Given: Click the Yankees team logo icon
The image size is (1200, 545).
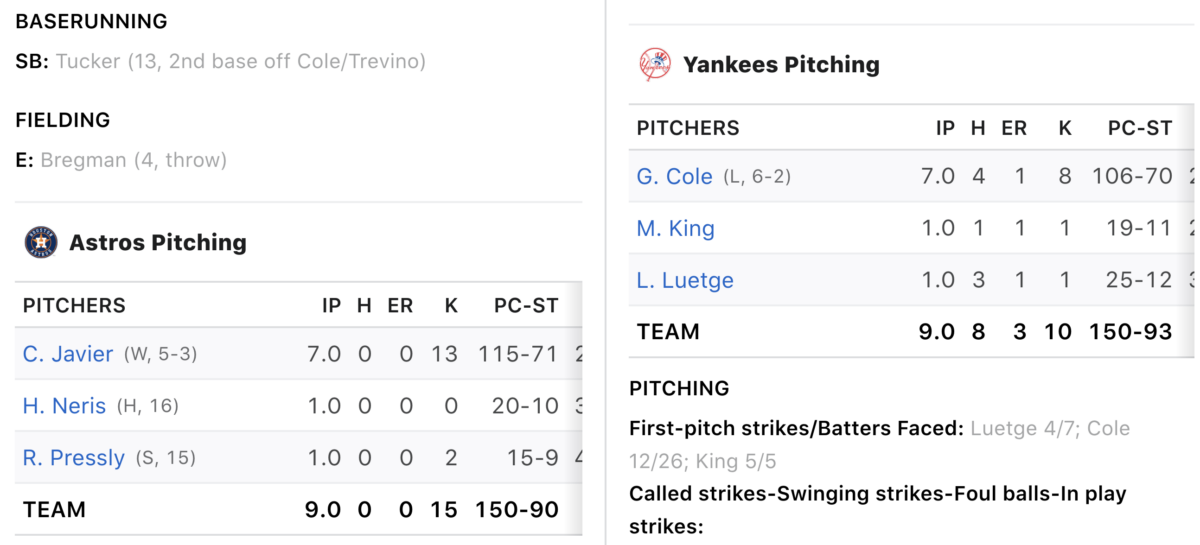Looking at the screenshot, I should (655, 65).
